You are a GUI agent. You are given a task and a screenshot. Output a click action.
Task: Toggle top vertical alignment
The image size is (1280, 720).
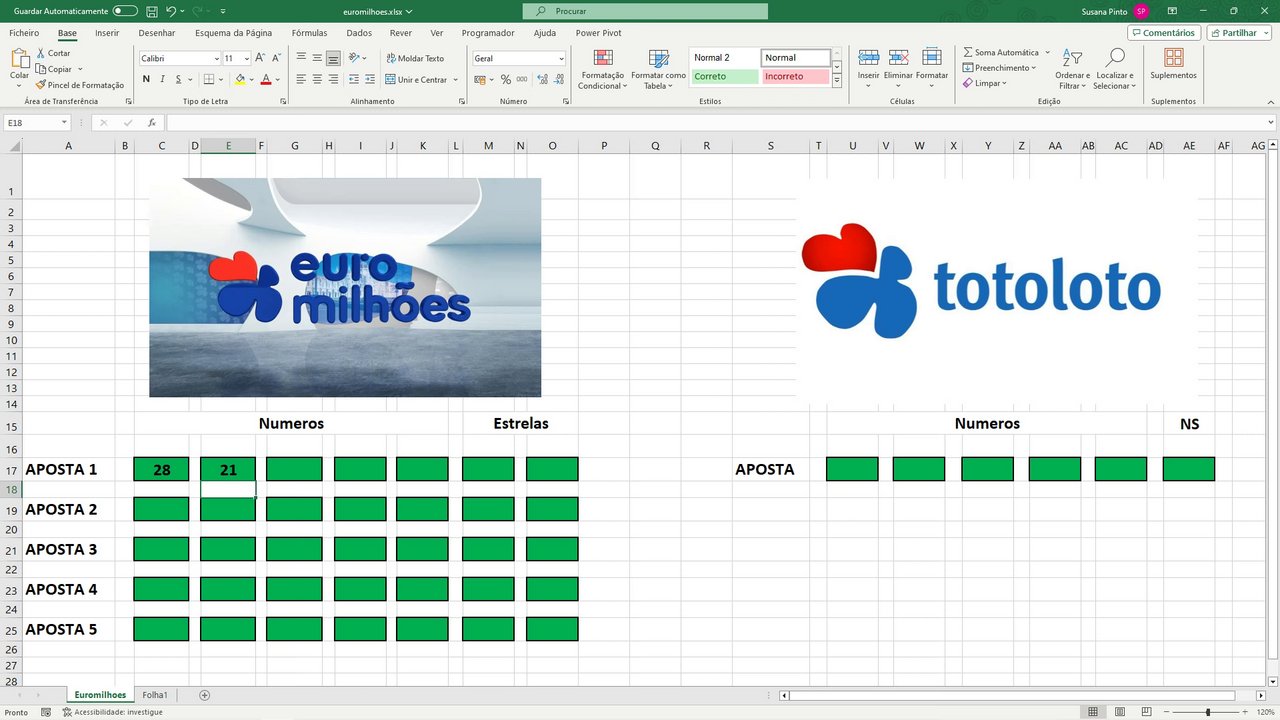coord(302,58)
